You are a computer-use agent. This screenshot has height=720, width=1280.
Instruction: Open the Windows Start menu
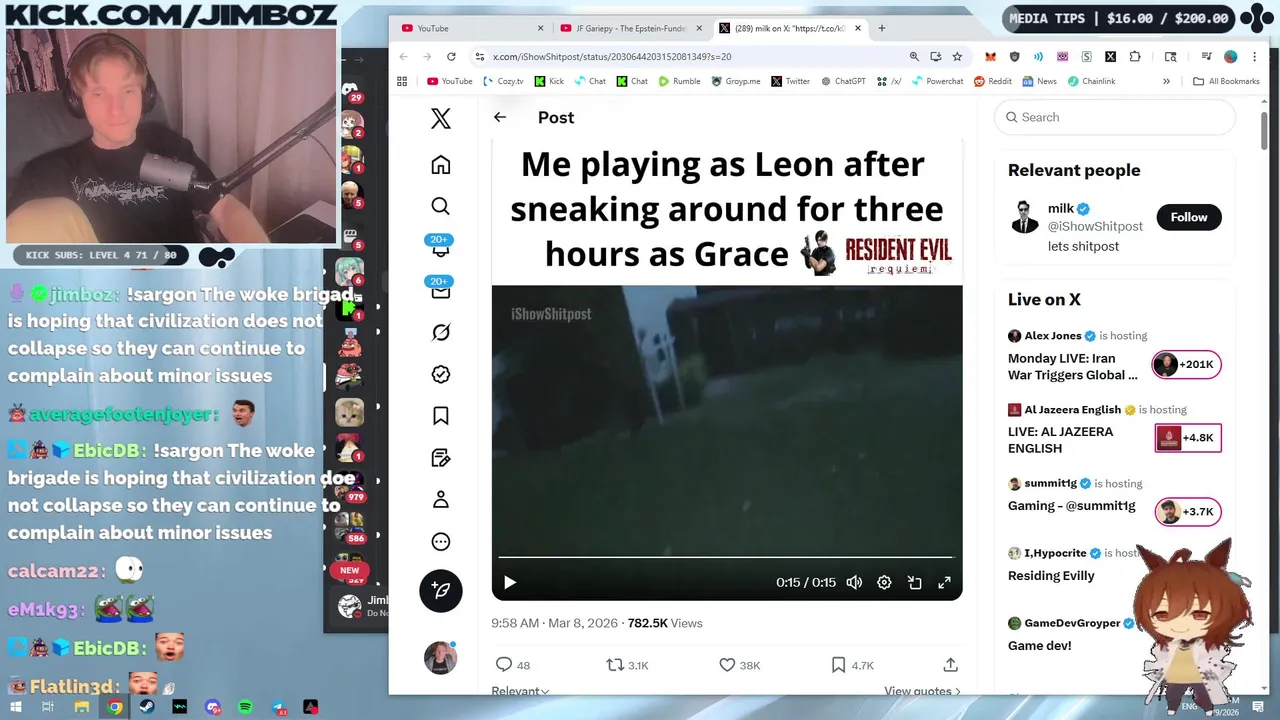(x=15, y=707)
